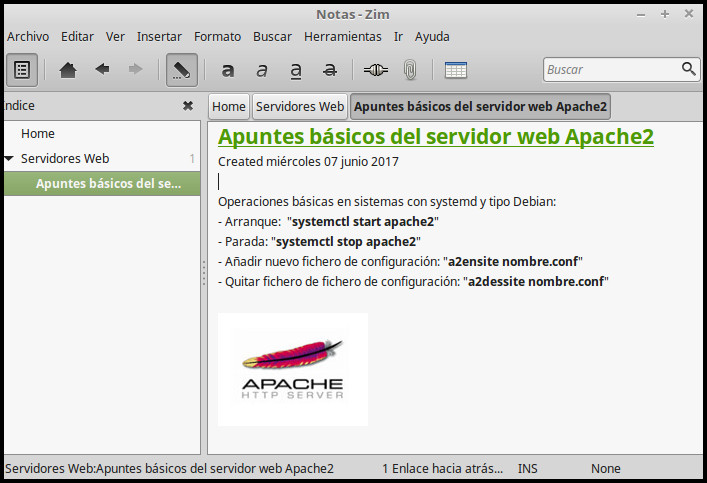Click the INS insert mode indicator
Screen dimensions: 707x483
click(x=528, y=469)
